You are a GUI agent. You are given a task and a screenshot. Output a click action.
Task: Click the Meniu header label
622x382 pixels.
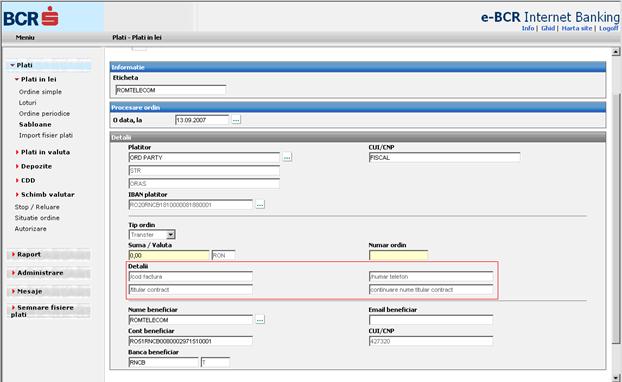25,37
